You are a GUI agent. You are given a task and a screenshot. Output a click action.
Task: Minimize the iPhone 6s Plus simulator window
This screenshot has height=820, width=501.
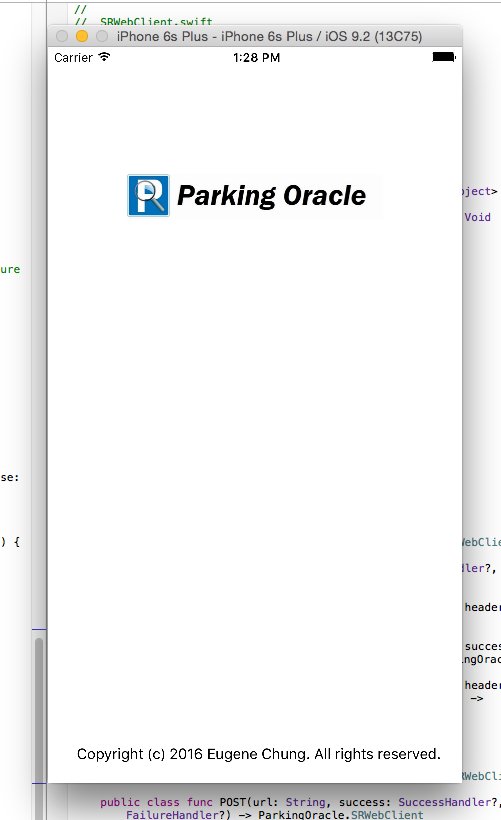coord(82,36)
